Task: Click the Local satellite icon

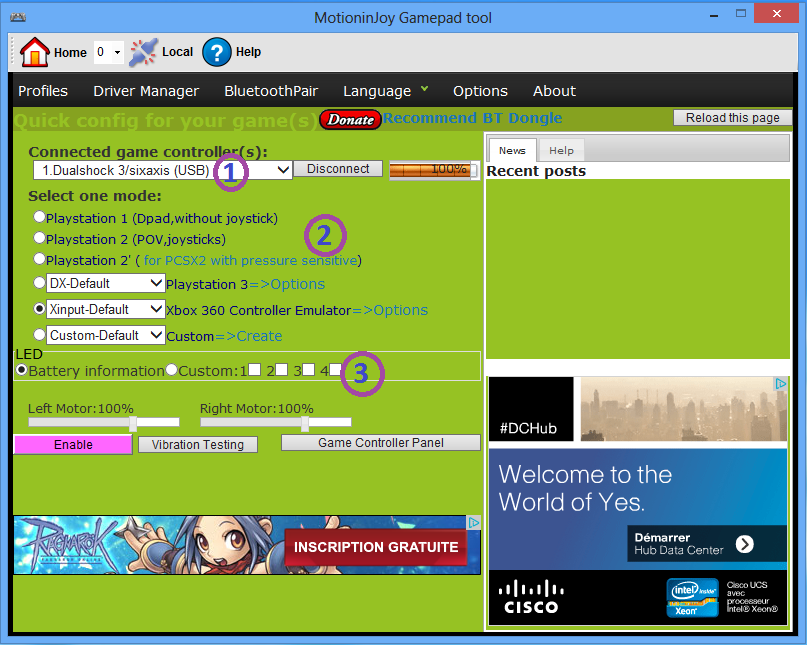Action: click(x=144, y=52)
